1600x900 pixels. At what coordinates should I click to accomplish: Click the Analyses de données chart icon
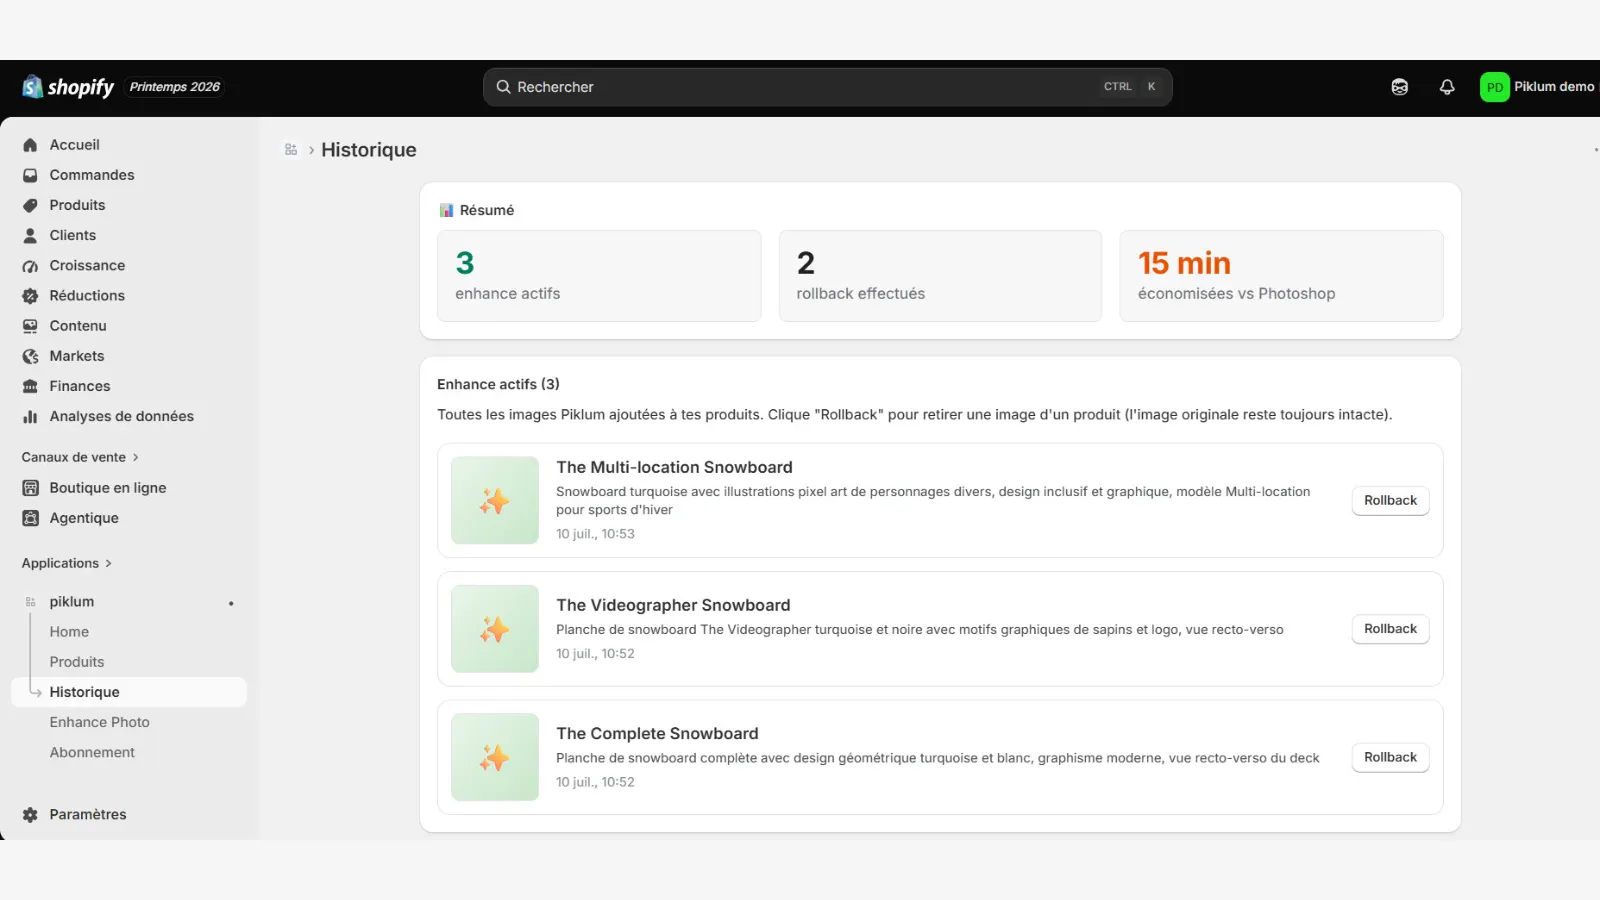[30, 416]
